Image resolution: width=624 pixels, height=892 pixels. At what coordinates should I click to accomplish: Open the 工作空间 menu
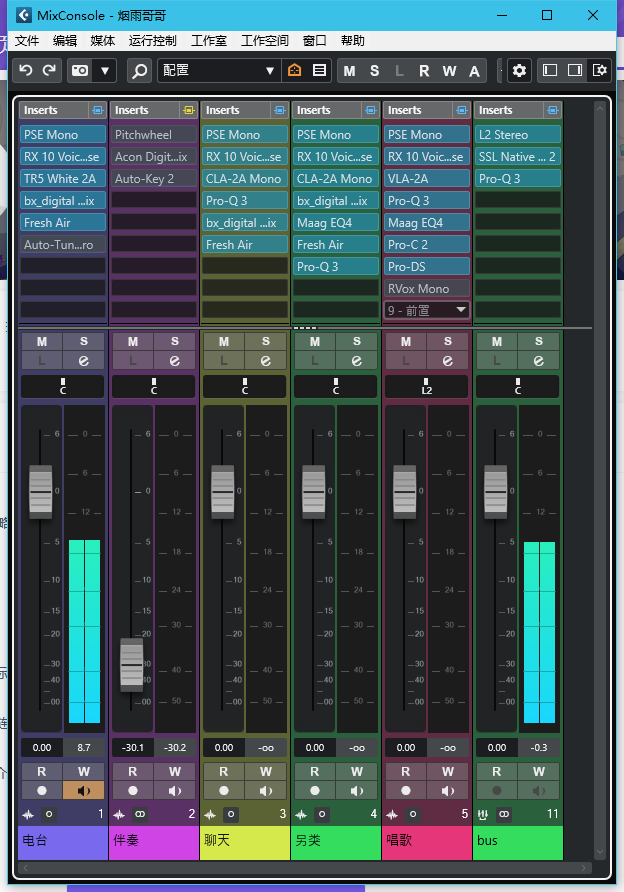pyautogui.click(x=265, y=41)
